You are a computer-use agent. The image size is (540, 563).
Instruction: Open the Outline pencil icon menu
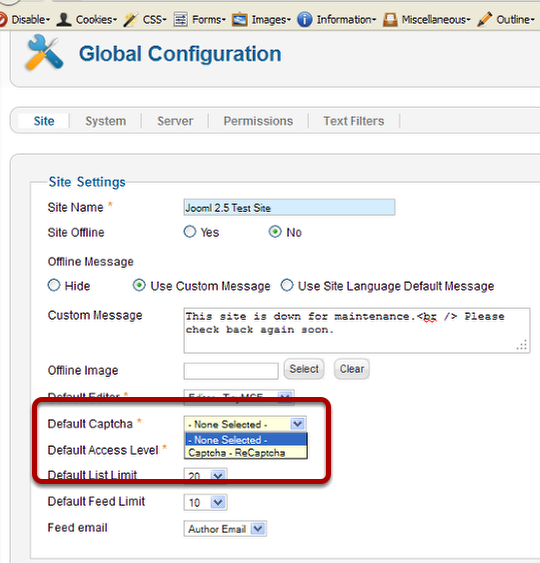(485, 19)
